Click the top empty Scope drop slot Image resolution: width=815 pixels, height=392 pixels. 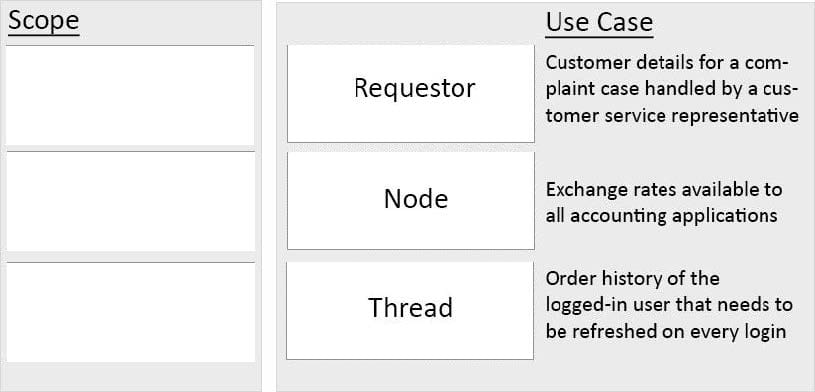coord(130,96)
